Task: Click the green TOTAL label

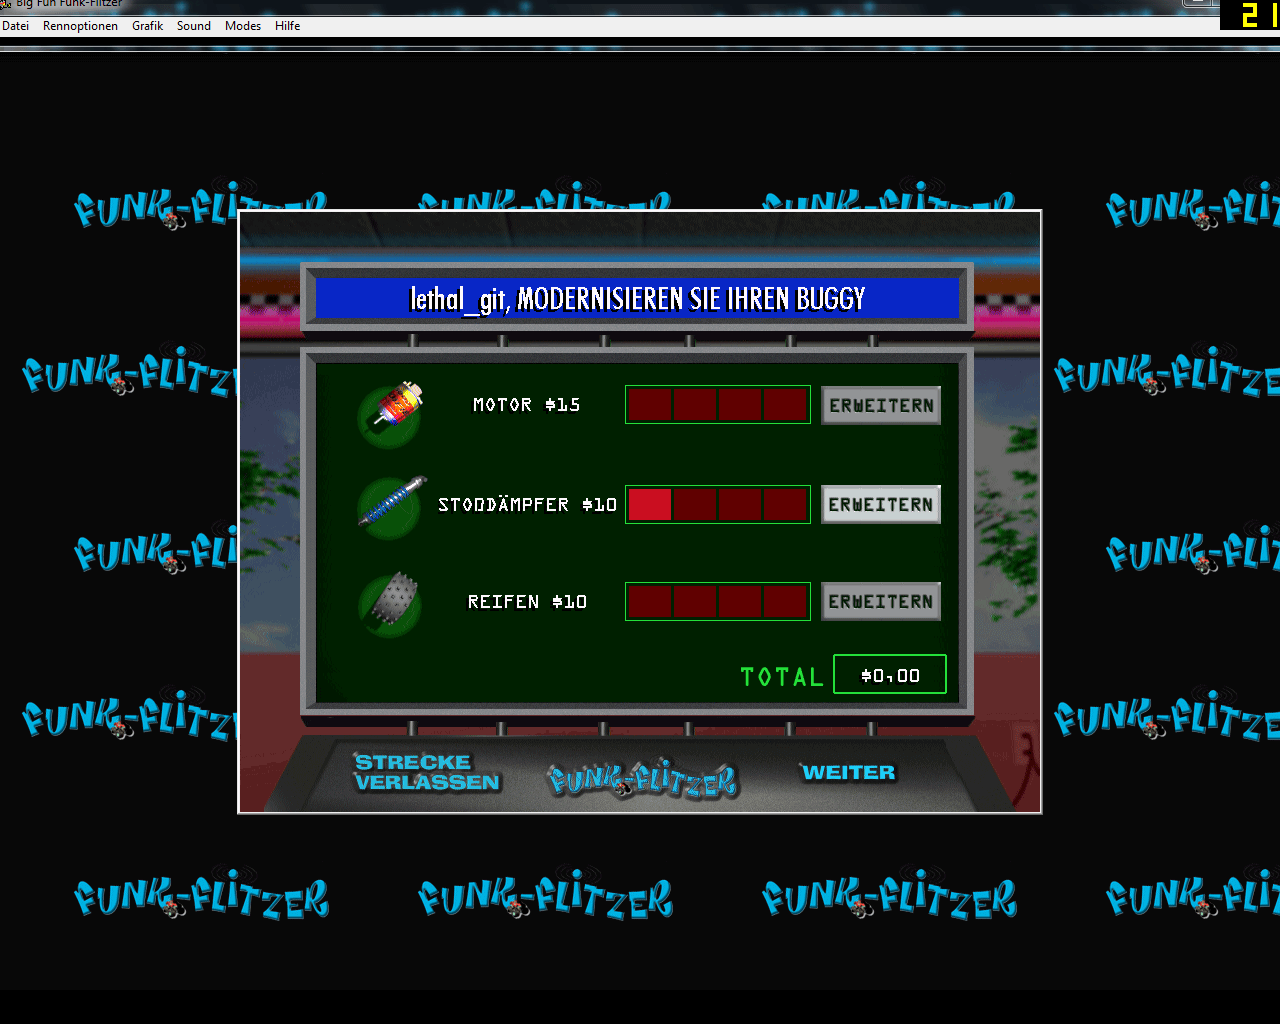Action: [782, 677]
